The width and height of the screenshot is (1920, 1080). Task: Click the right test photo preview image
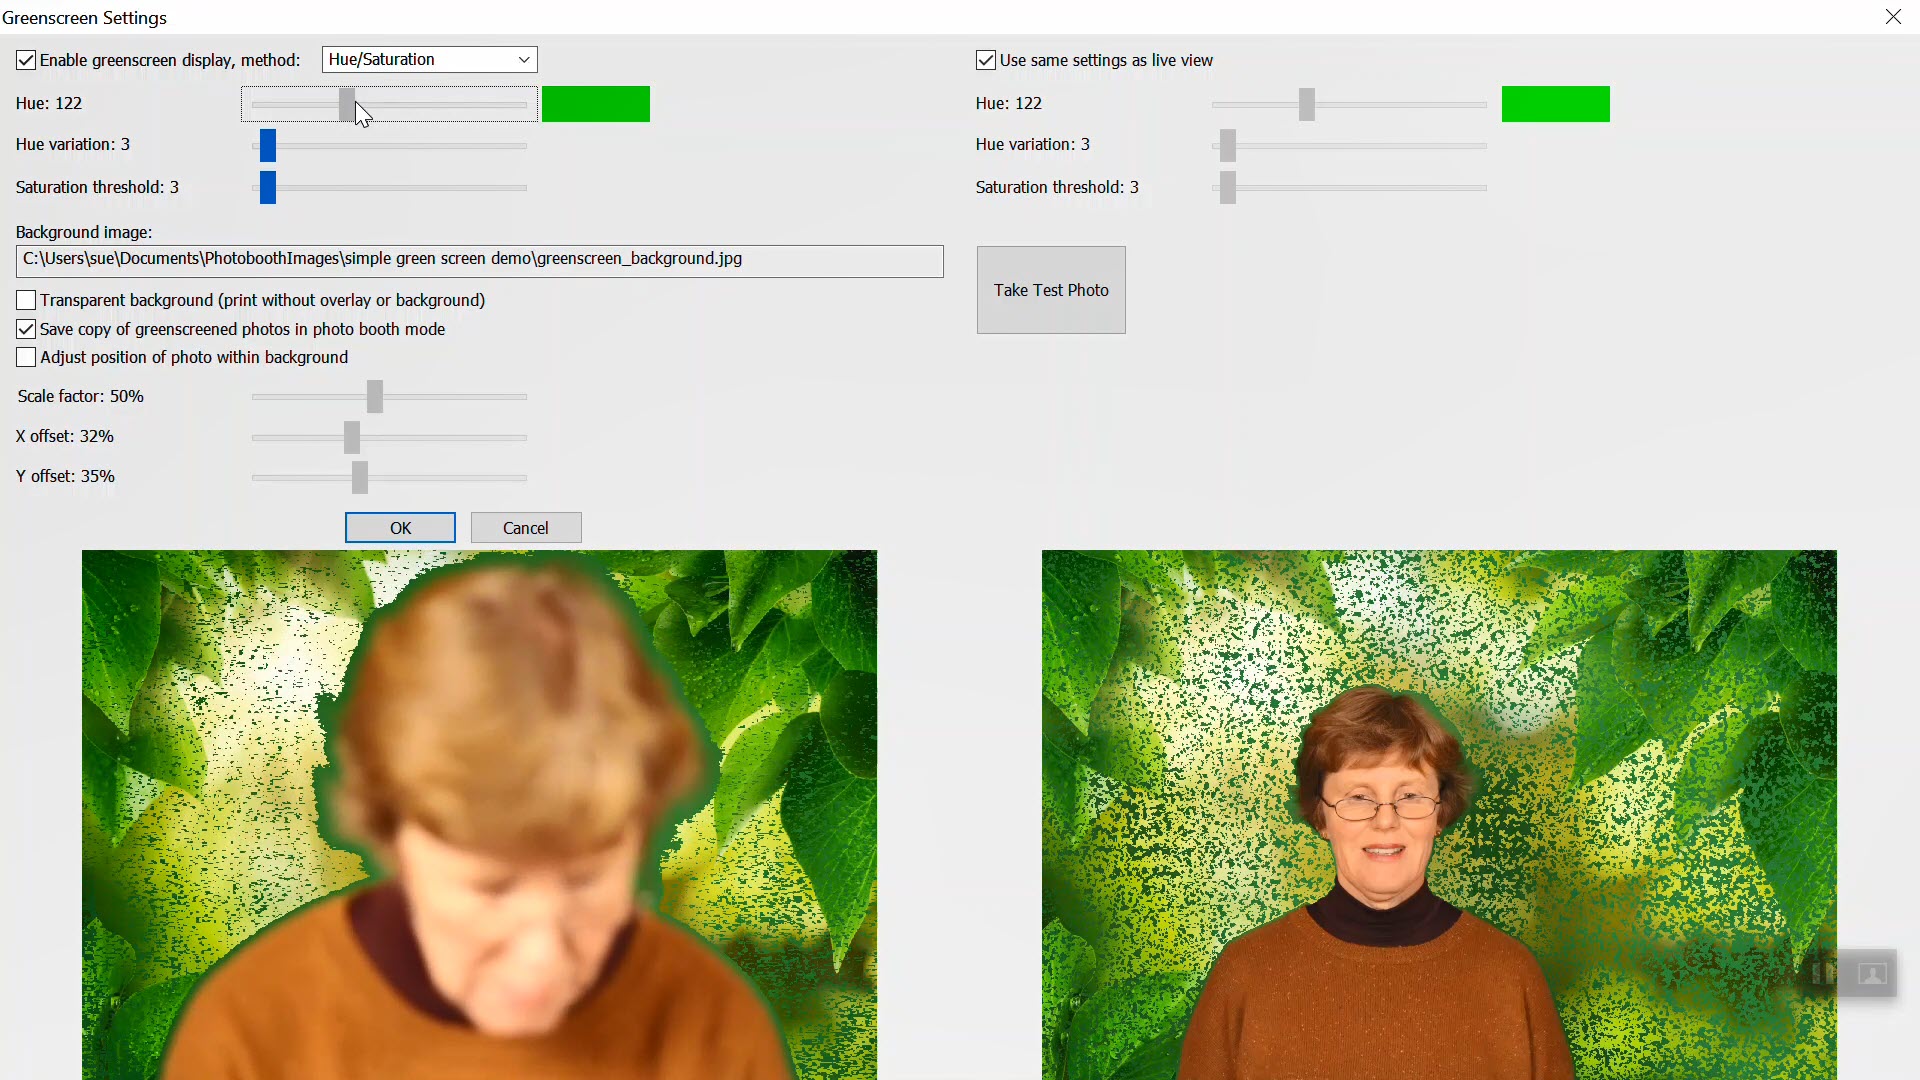pos(1438,814)
